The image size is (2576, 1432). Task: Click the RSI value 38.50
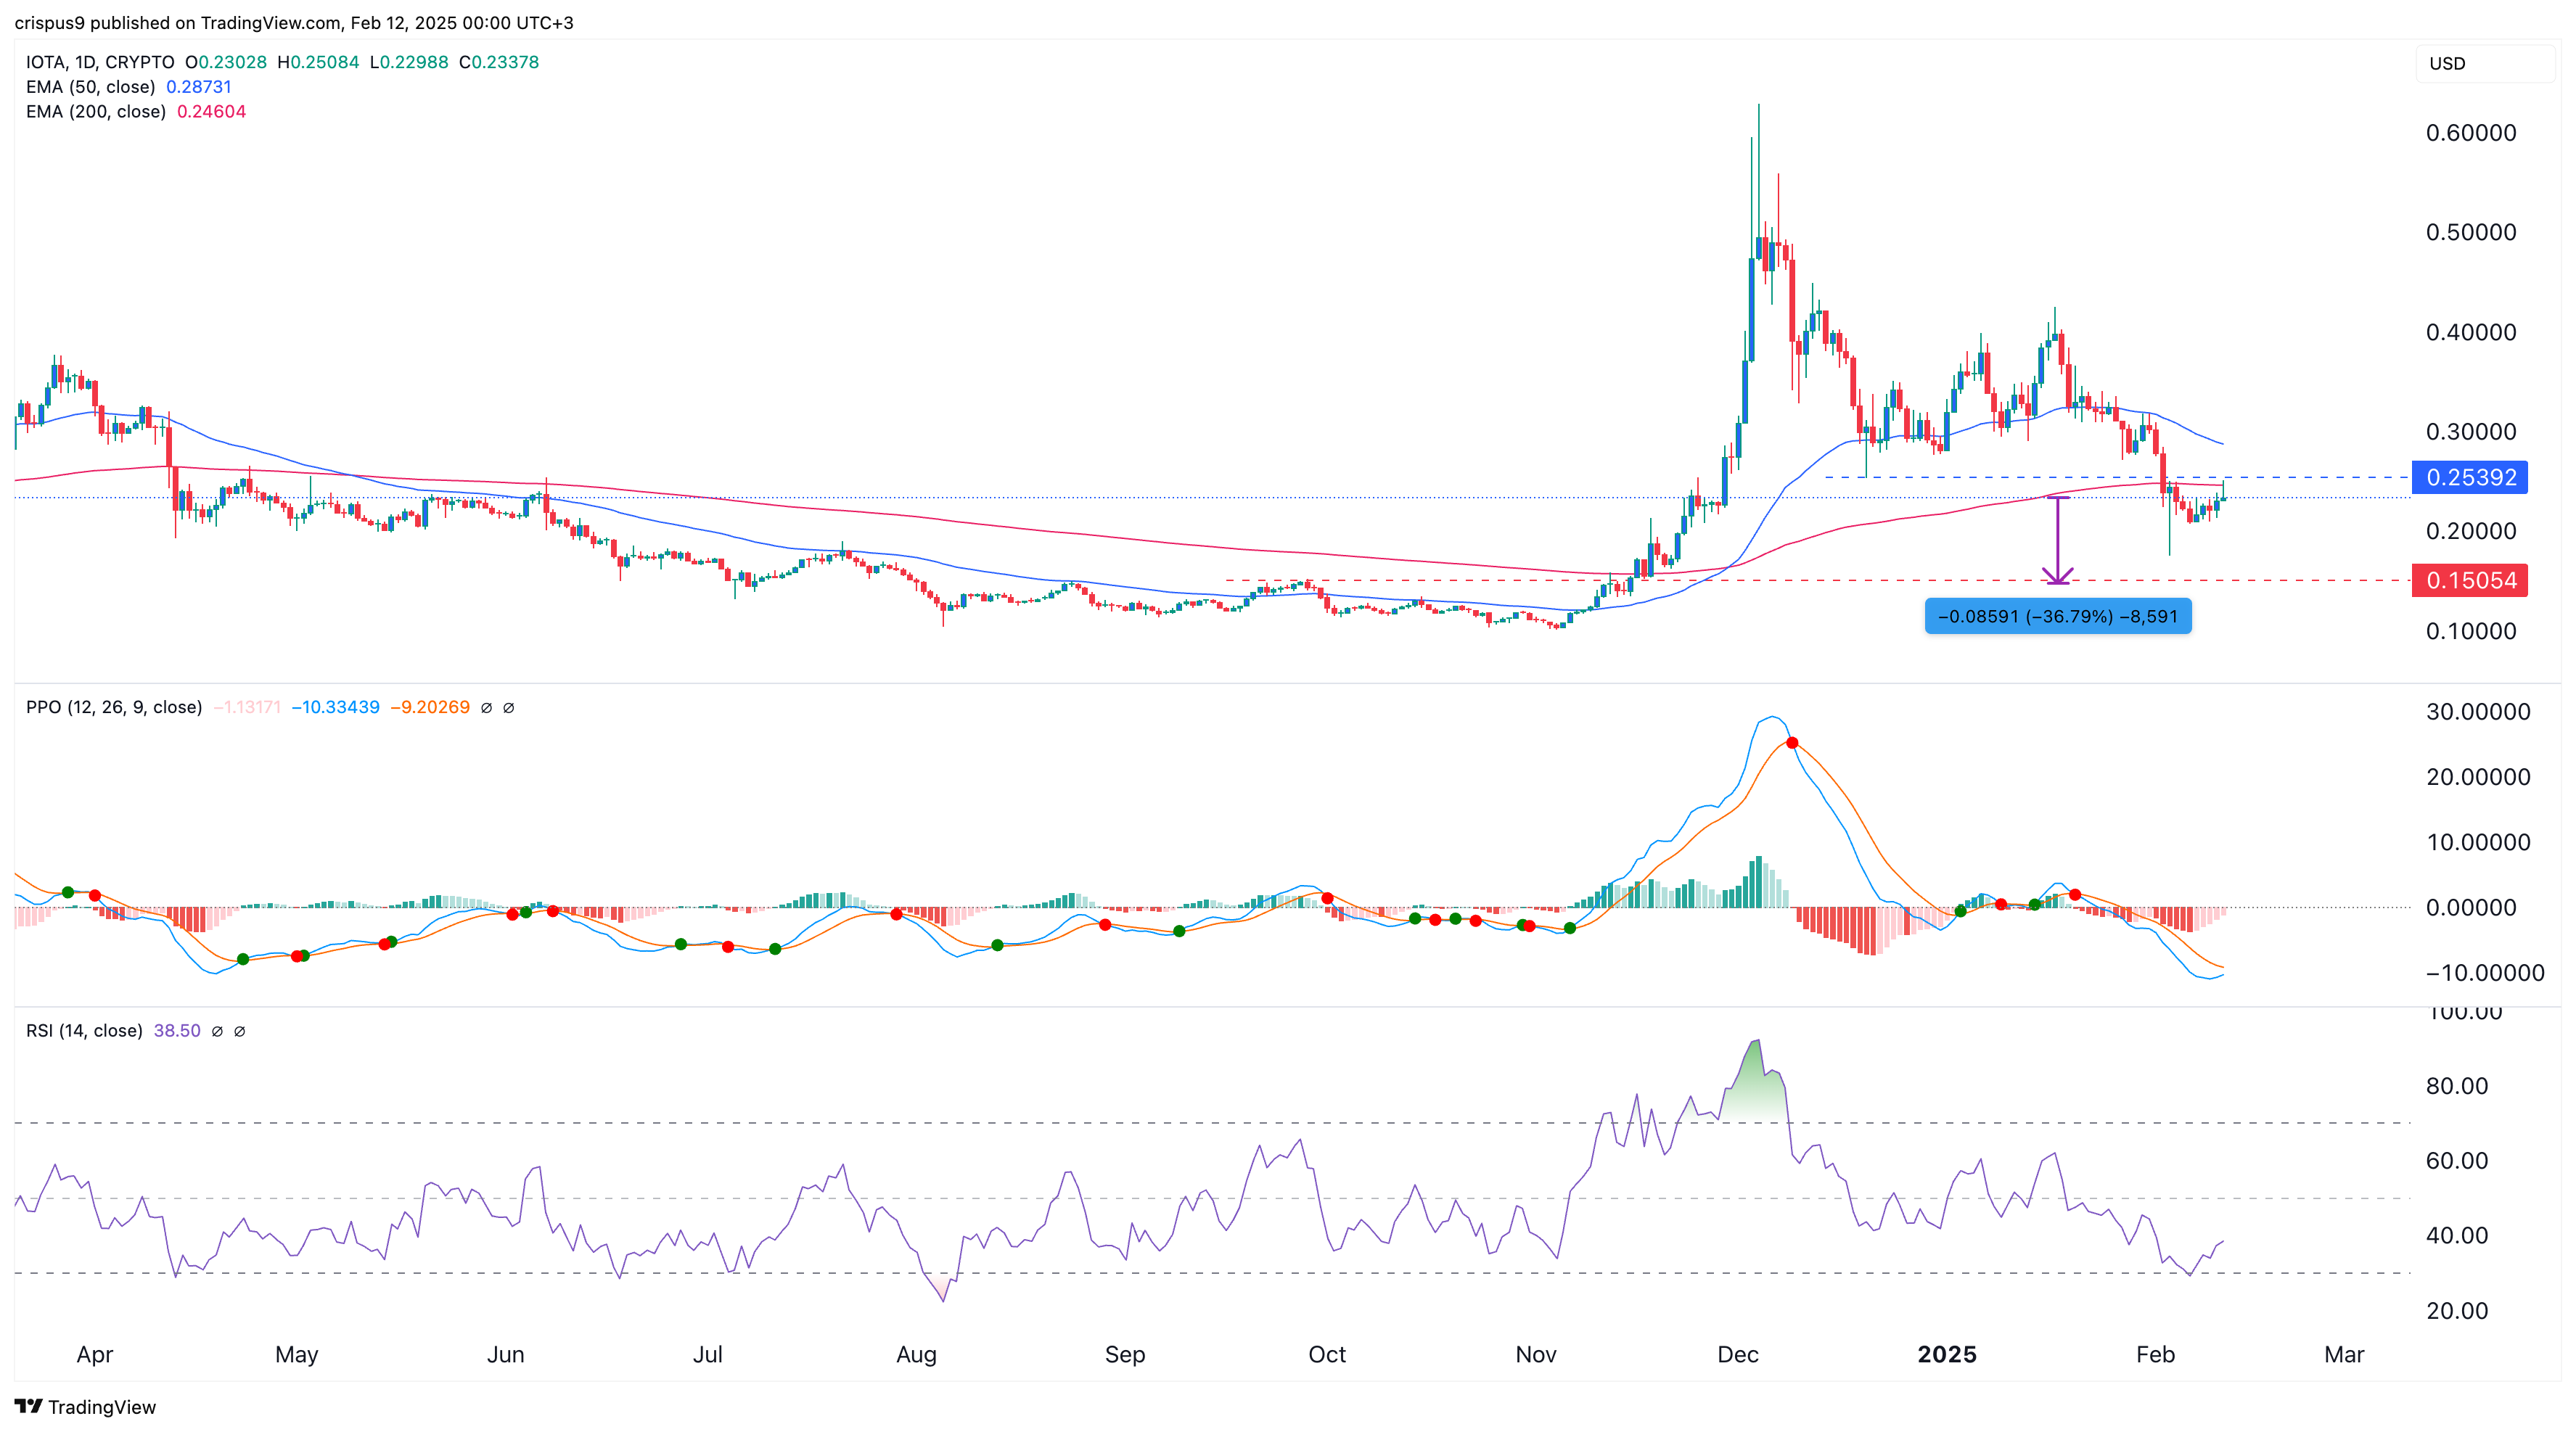tap(177, 1030)
